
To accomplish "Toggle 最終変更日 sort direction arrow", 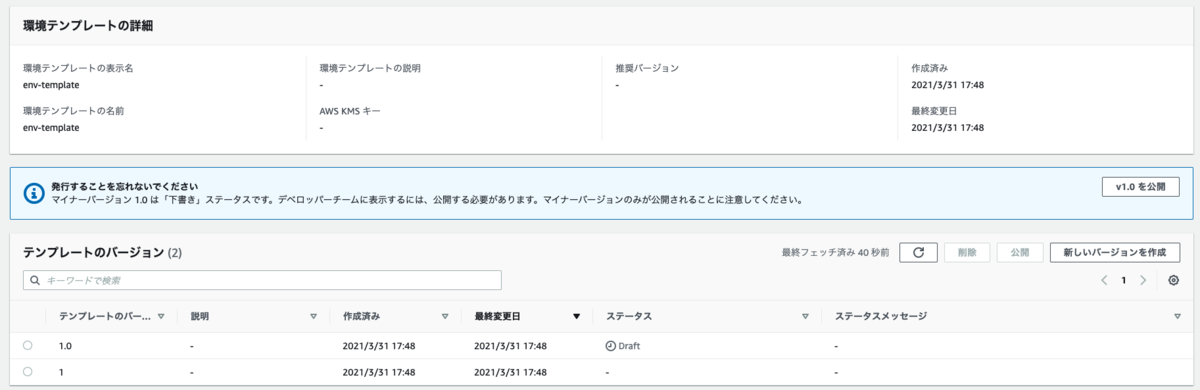I will click(576, 316).
